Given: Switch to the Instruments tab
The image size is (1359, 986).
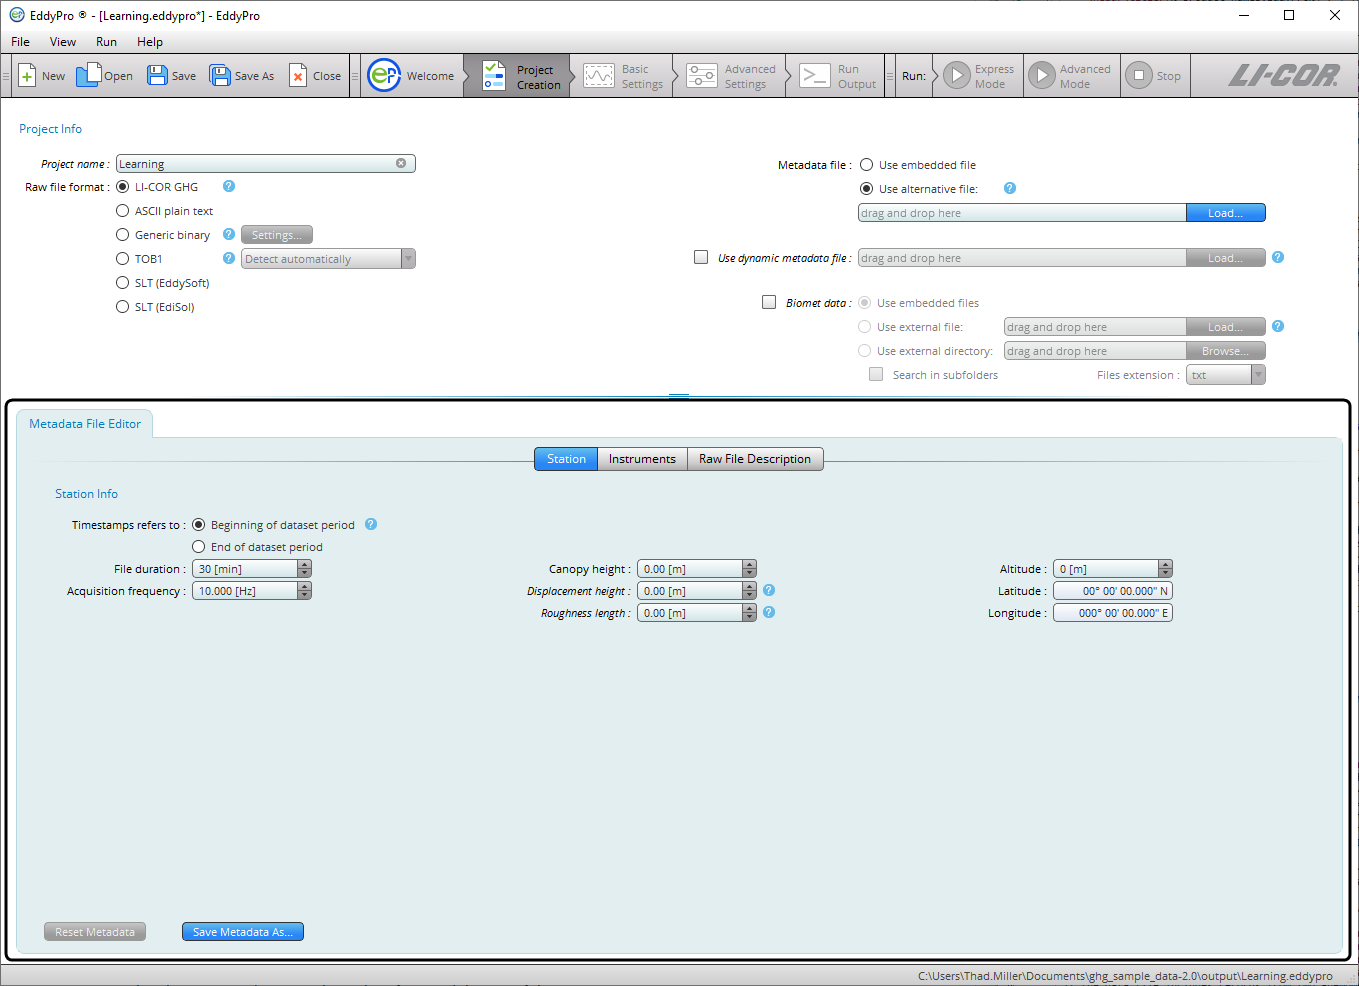Looking at the screenshot, I should coord(642,459).
